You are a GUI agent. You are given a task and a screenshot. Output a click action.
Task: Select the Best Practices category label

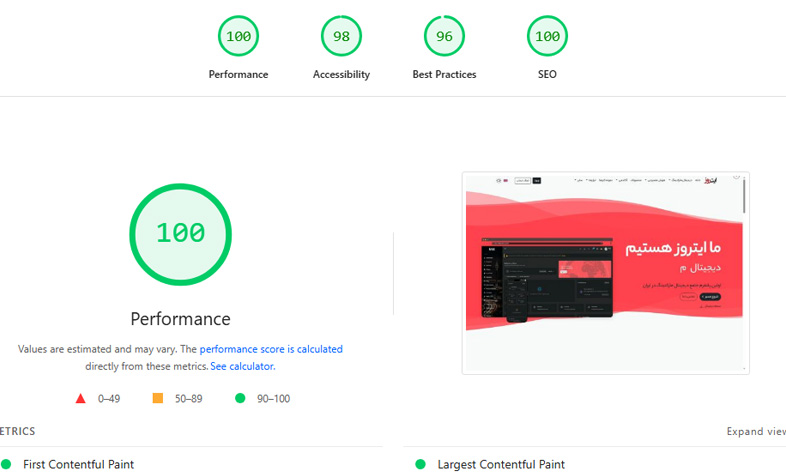pyautogui.click(x=444, y=74)
